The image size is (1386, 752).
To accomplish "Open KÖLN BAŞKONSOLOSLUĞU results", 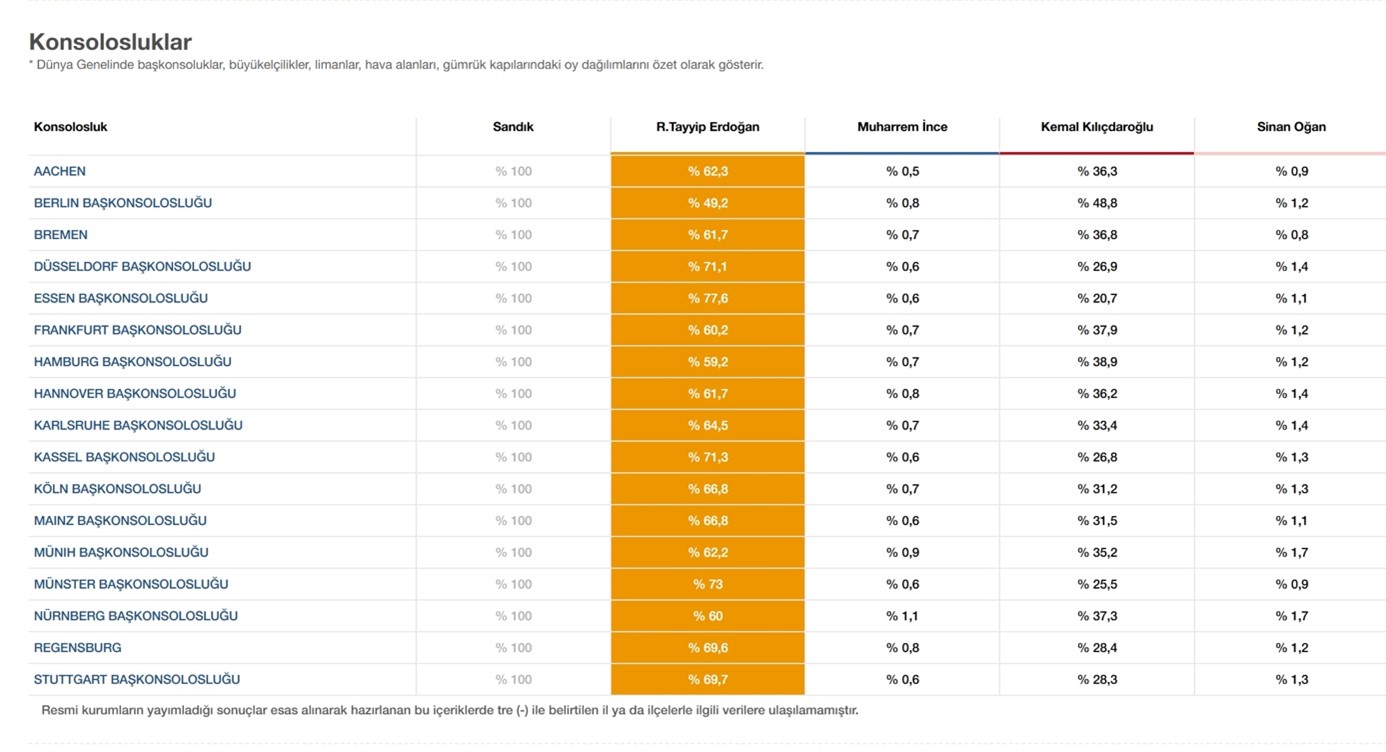I will (x=117, y=489).
